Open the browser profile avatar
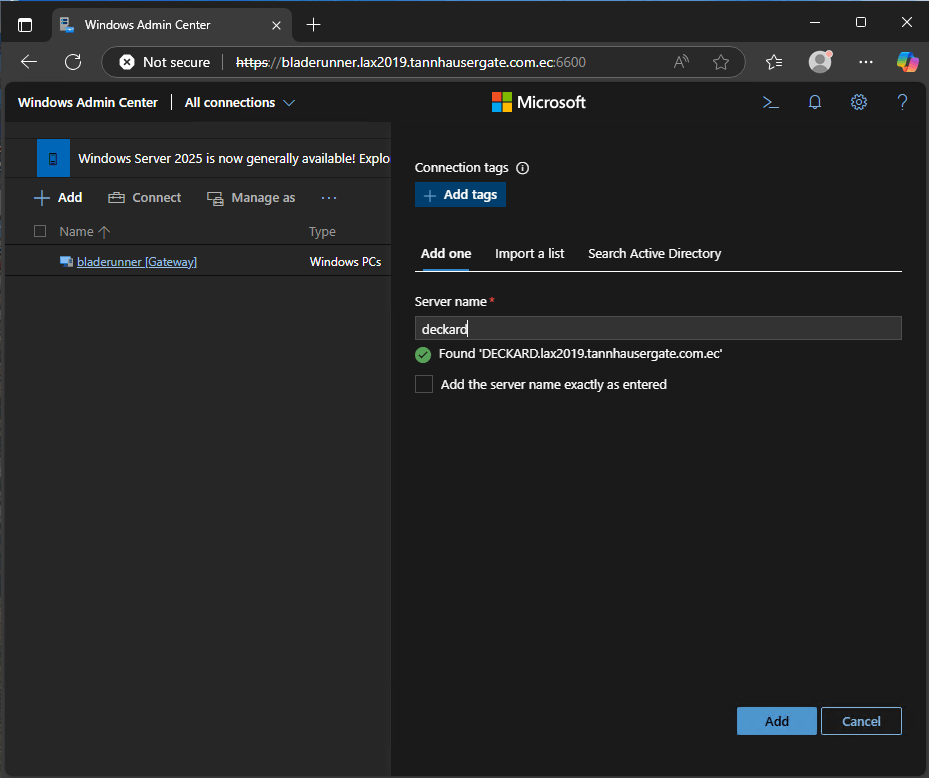 tap(820, 62)
